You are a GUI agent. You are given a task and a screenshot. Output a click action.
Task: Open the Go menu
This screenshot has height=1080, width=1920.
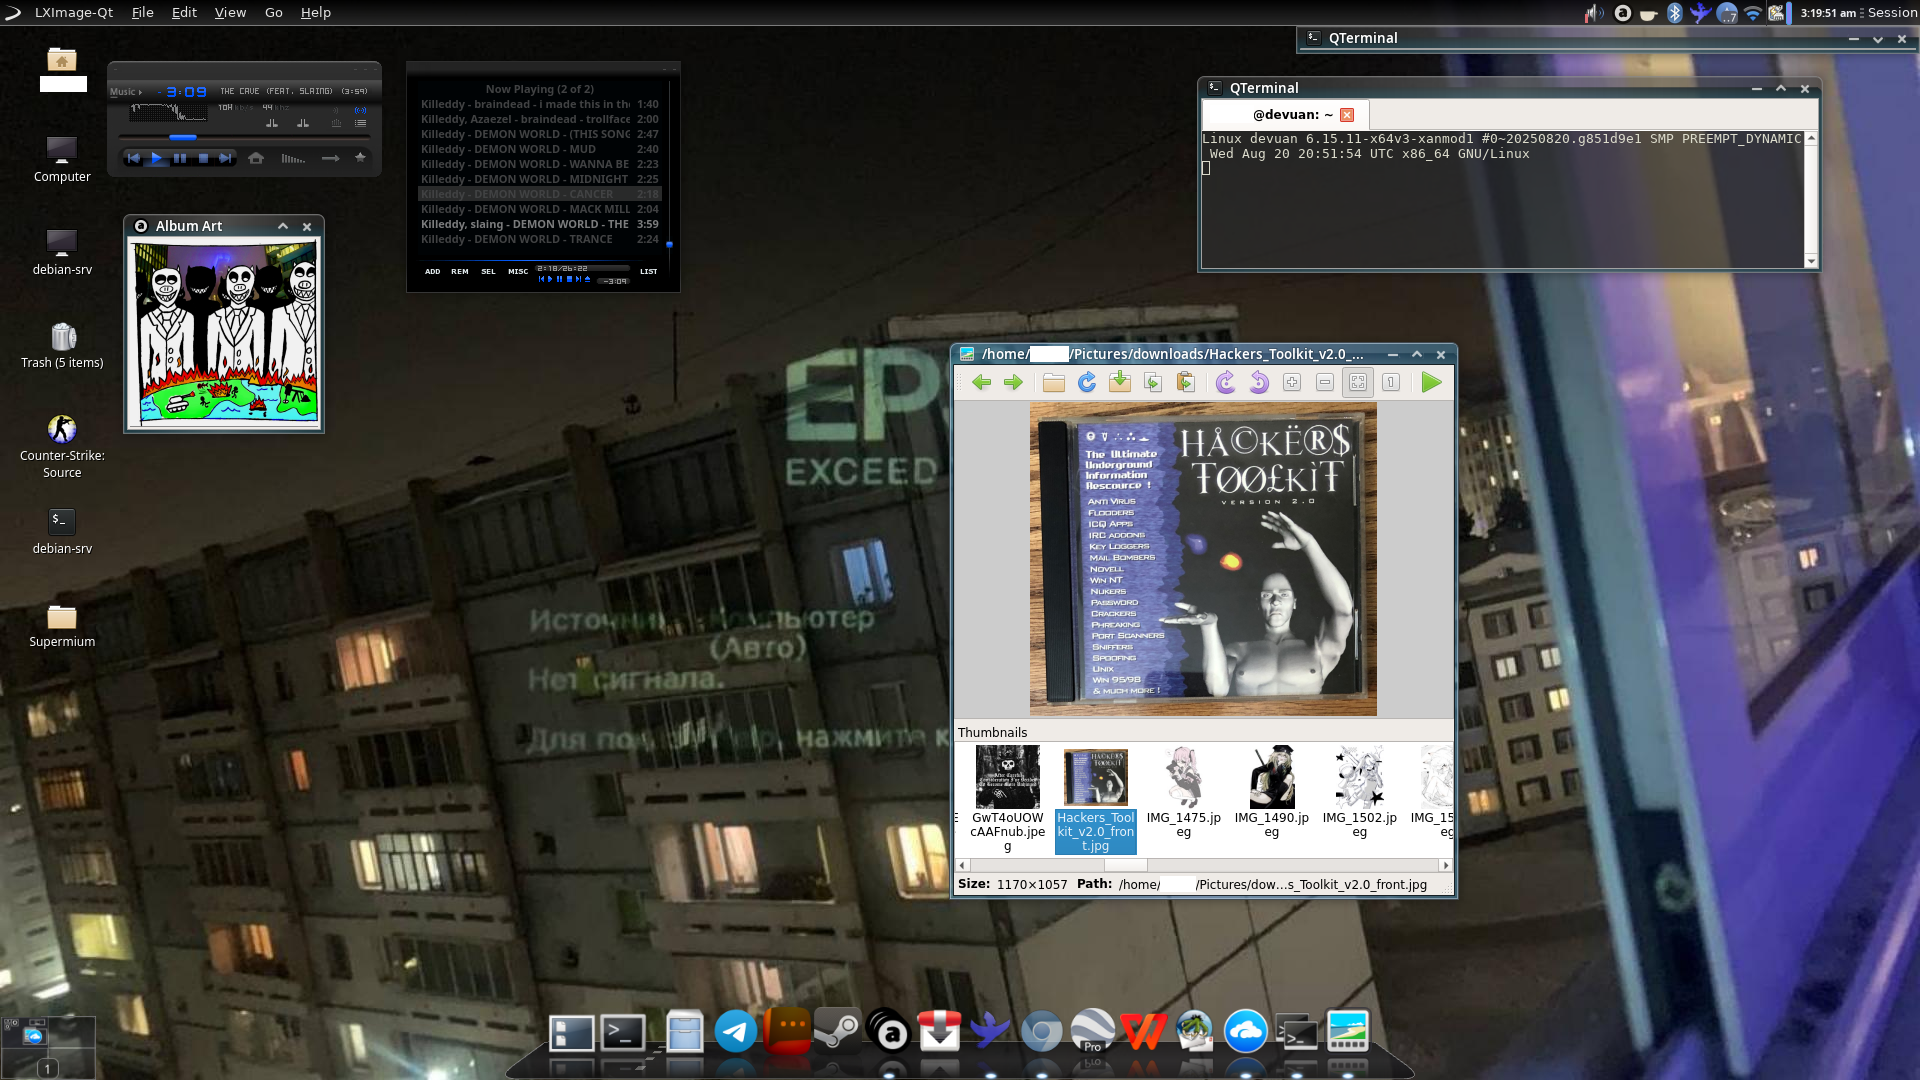(274, 12)
